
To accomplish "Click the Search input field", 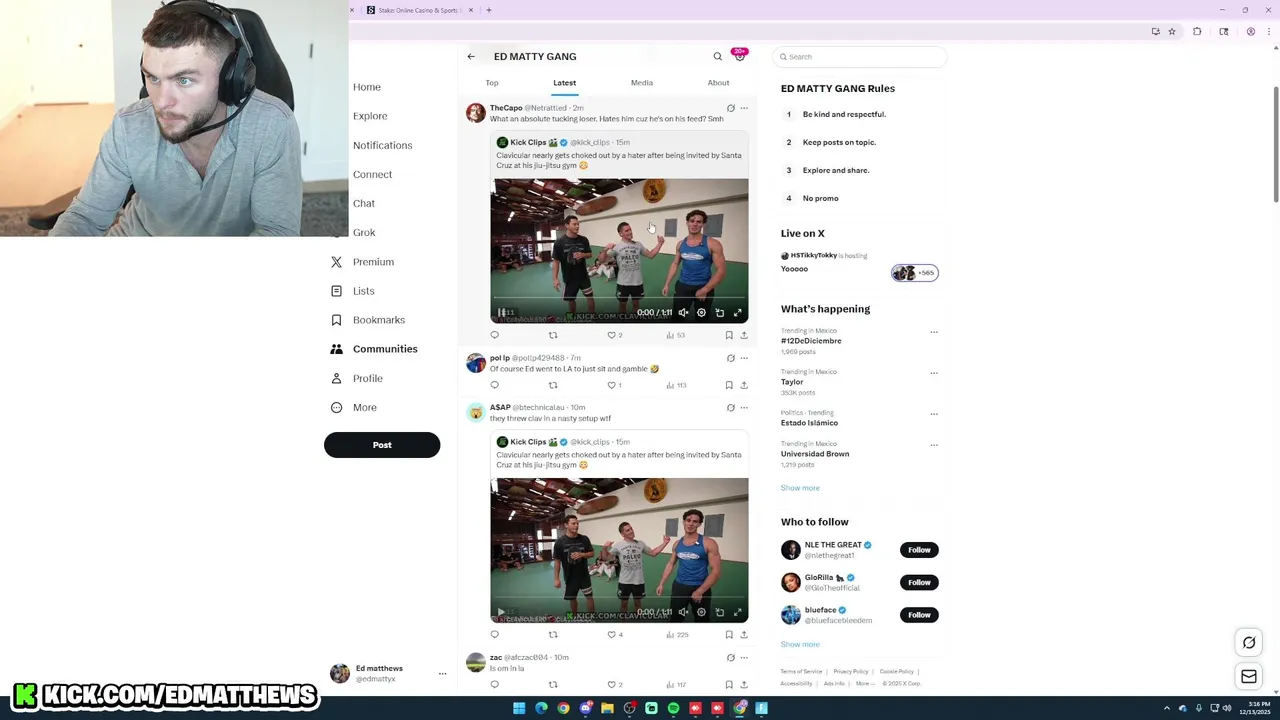I will tap(859, 57).
